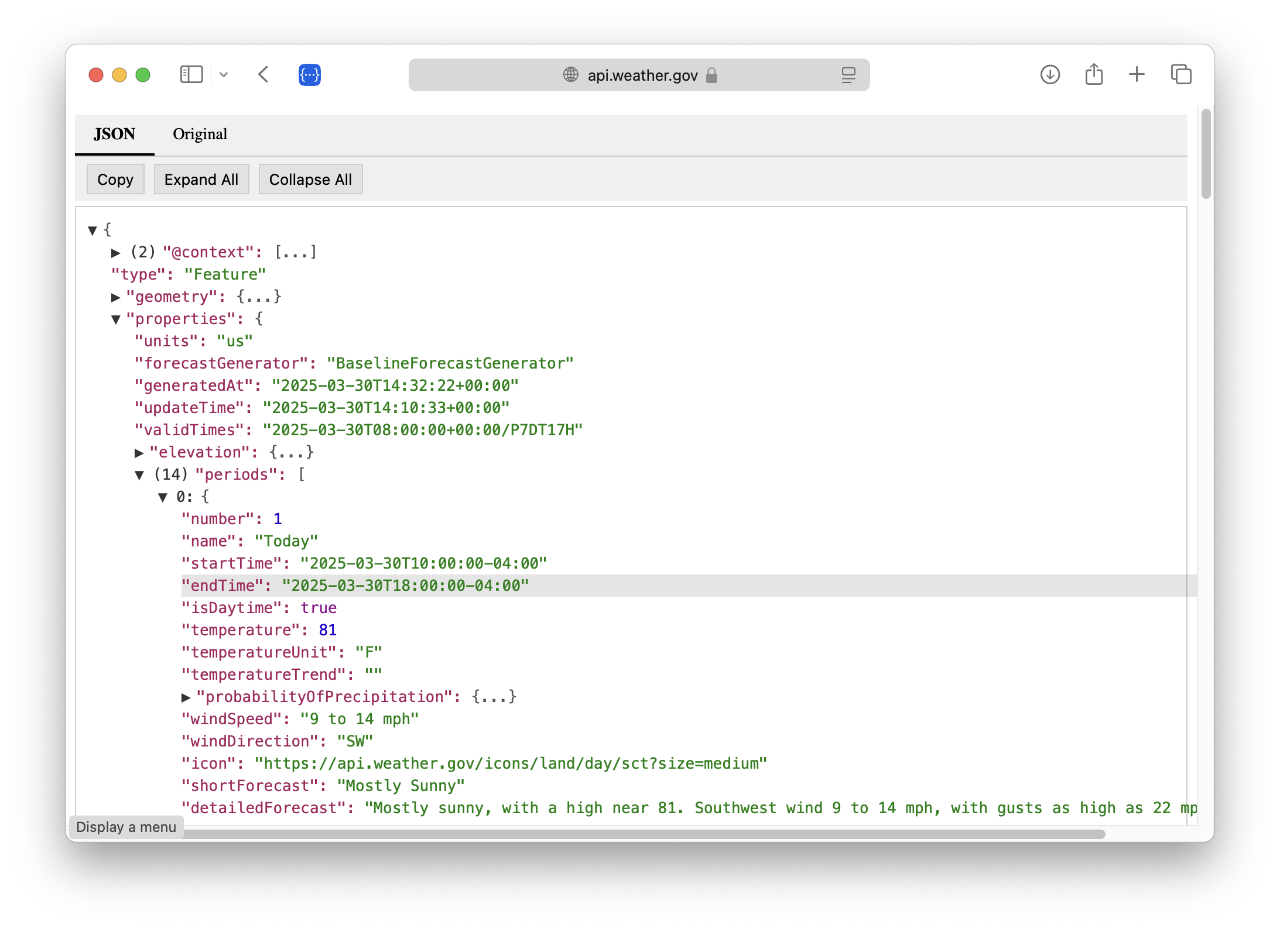The width and height of the screenshot is (1280, 929).
Task: Click the Collapse All button
Action: point(310,180)
